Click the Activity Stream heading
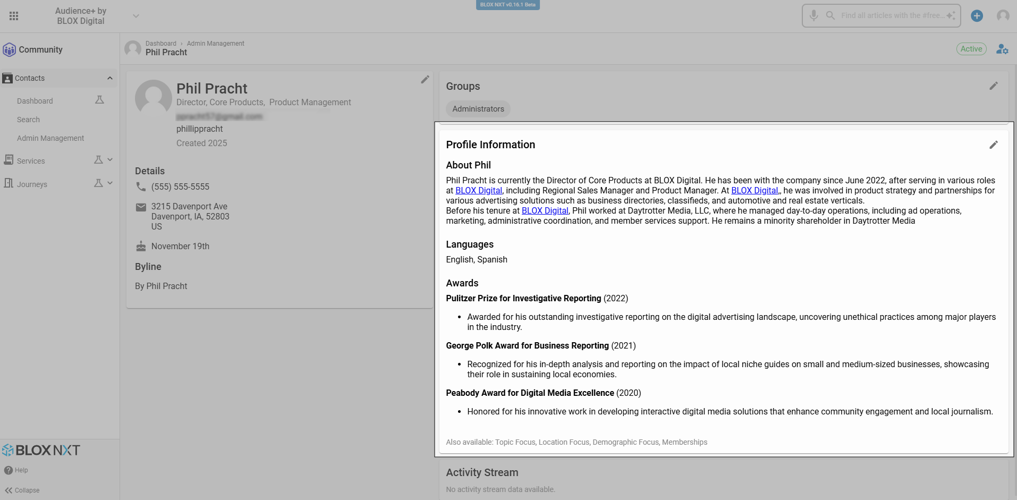 coord(482,473)
